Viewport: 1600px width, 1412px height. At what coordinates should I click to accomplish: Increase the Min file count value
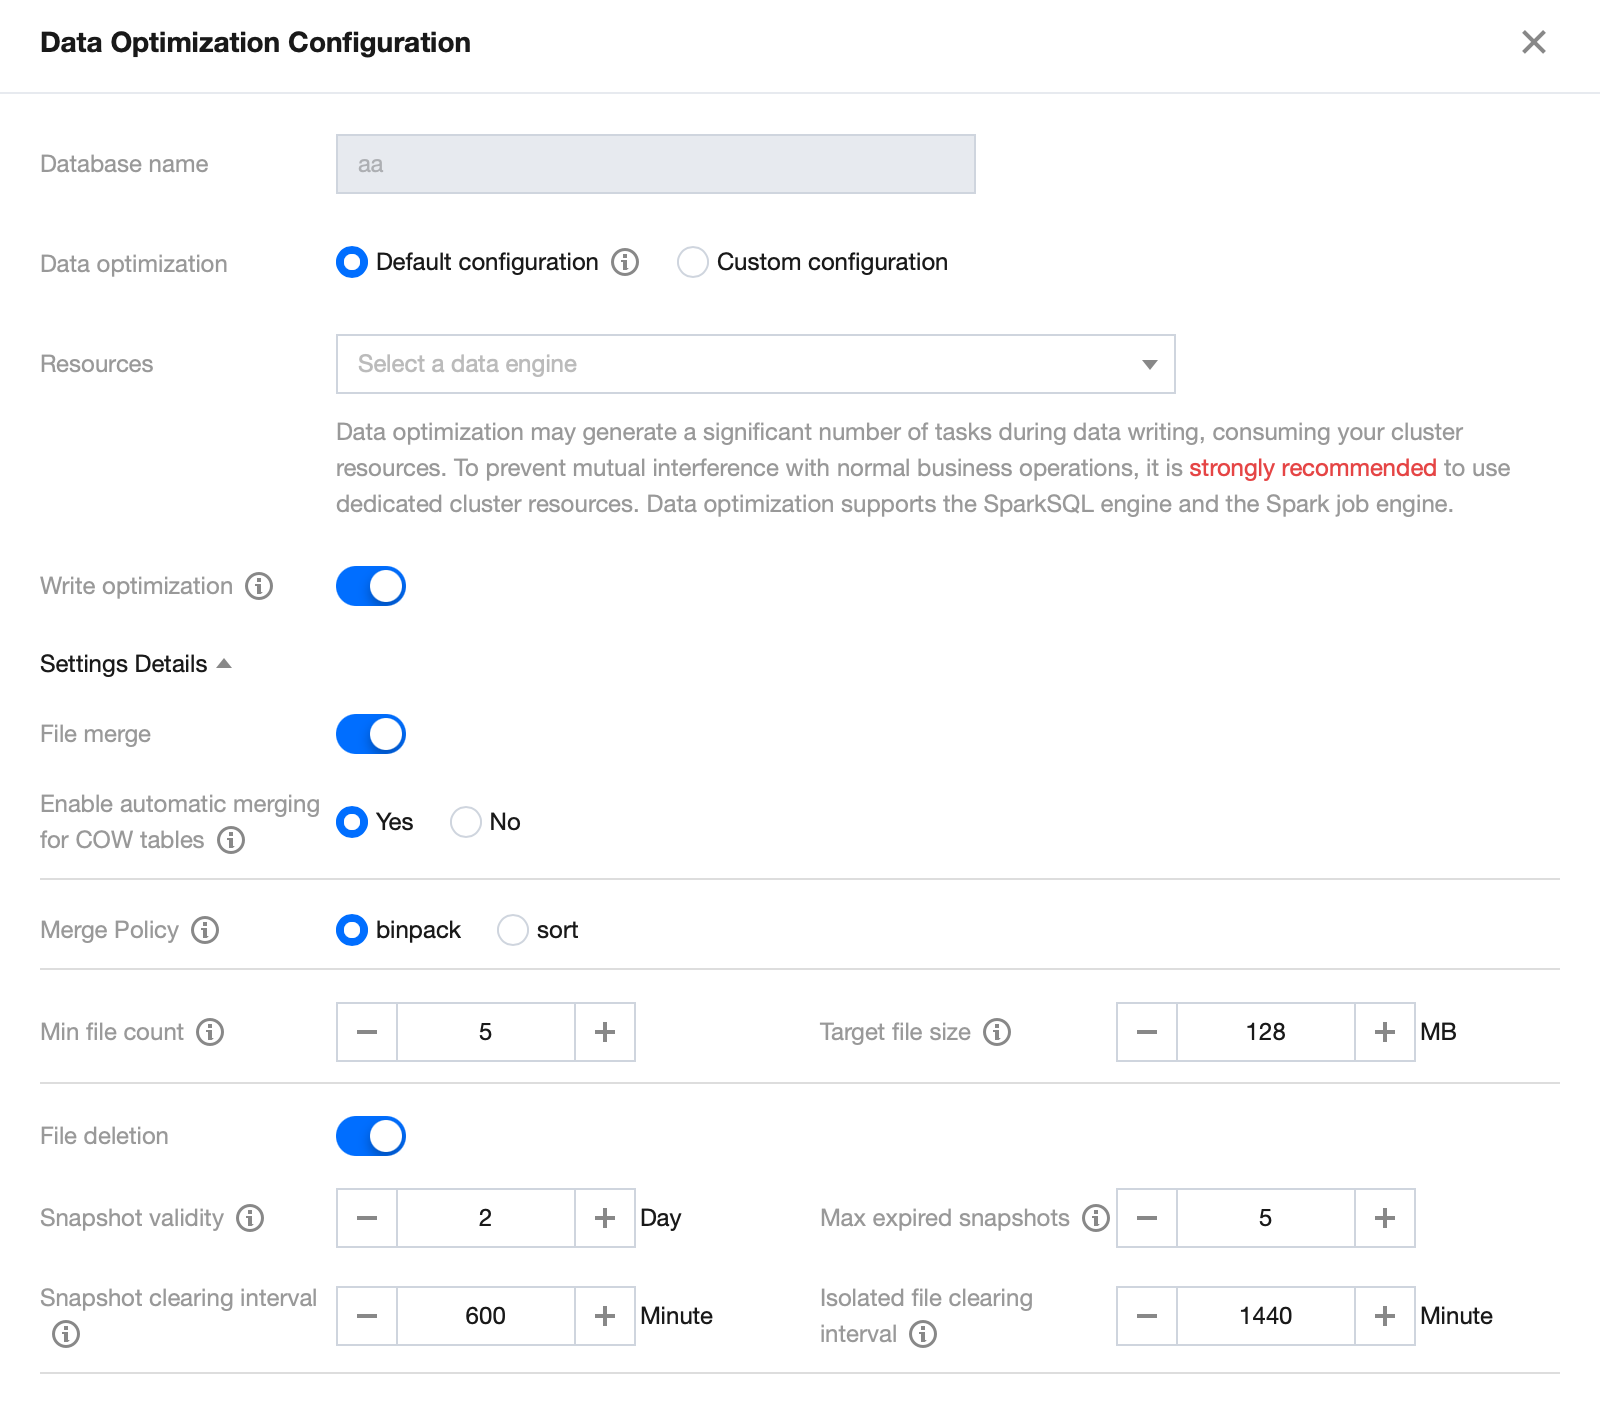605,1032
